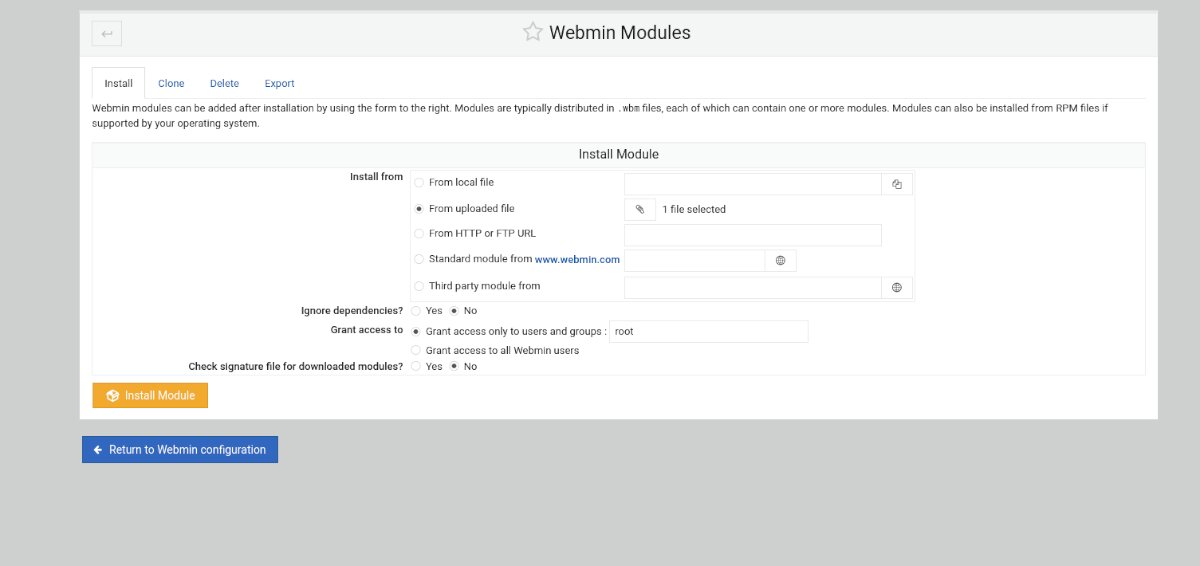1200x566 pixels.
Task: Select Third party module from option
Action: (419, 286)
